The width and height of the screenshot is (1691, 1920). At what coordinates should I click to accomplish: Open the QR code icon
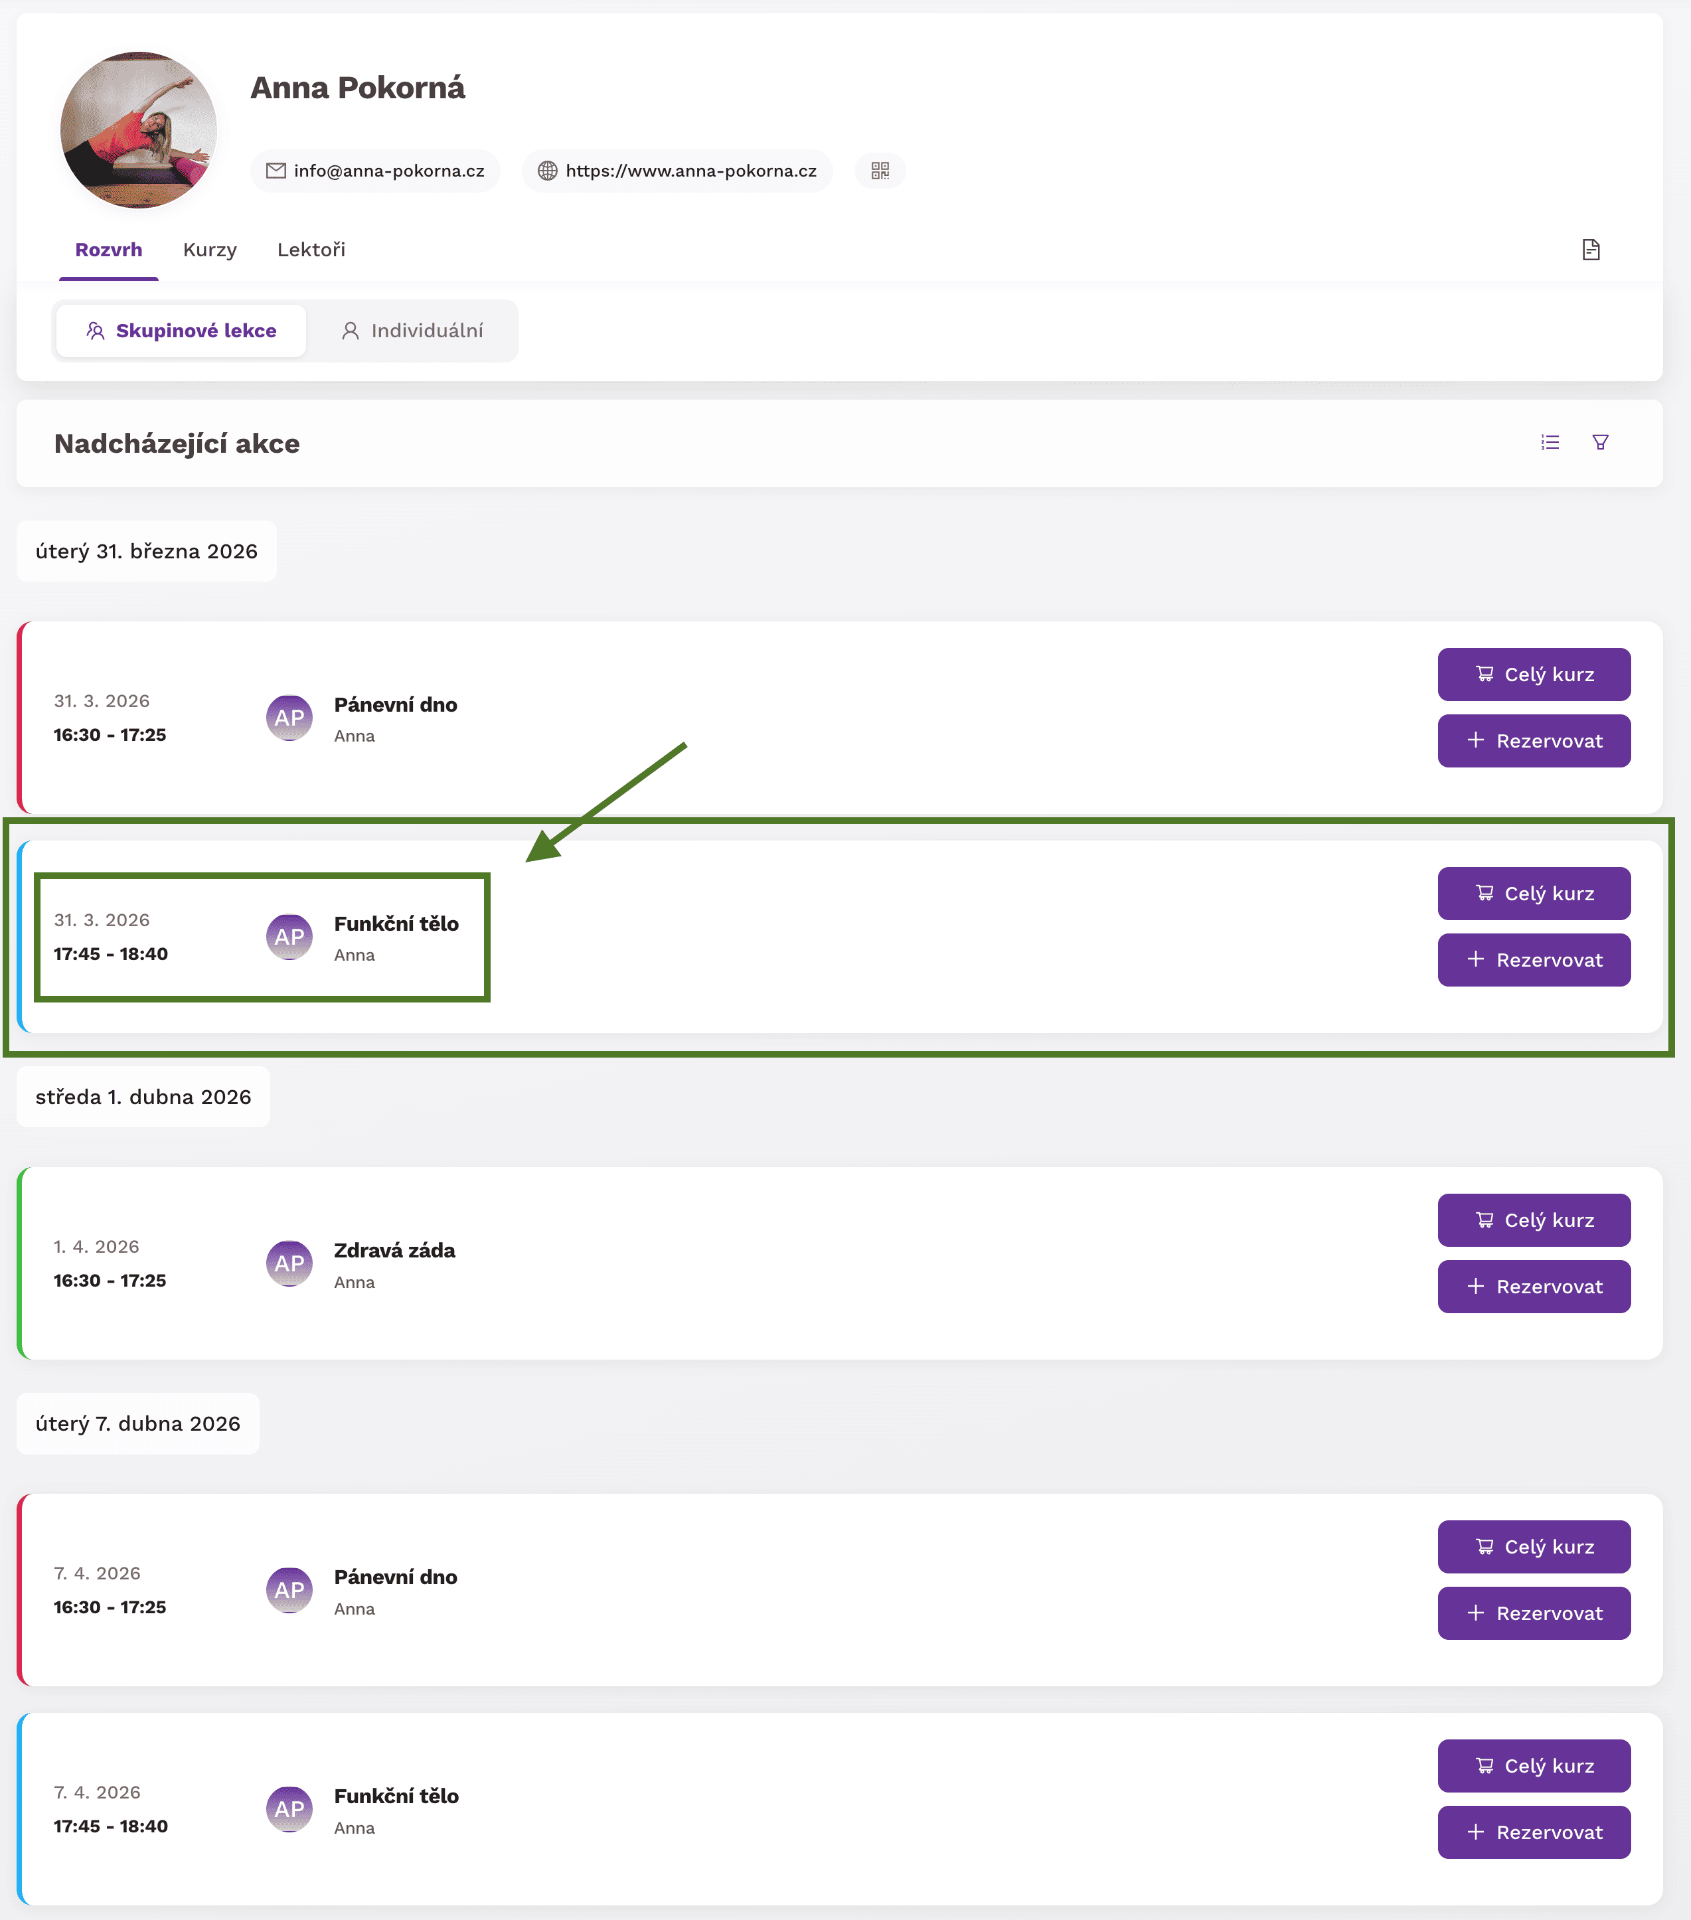880,171
